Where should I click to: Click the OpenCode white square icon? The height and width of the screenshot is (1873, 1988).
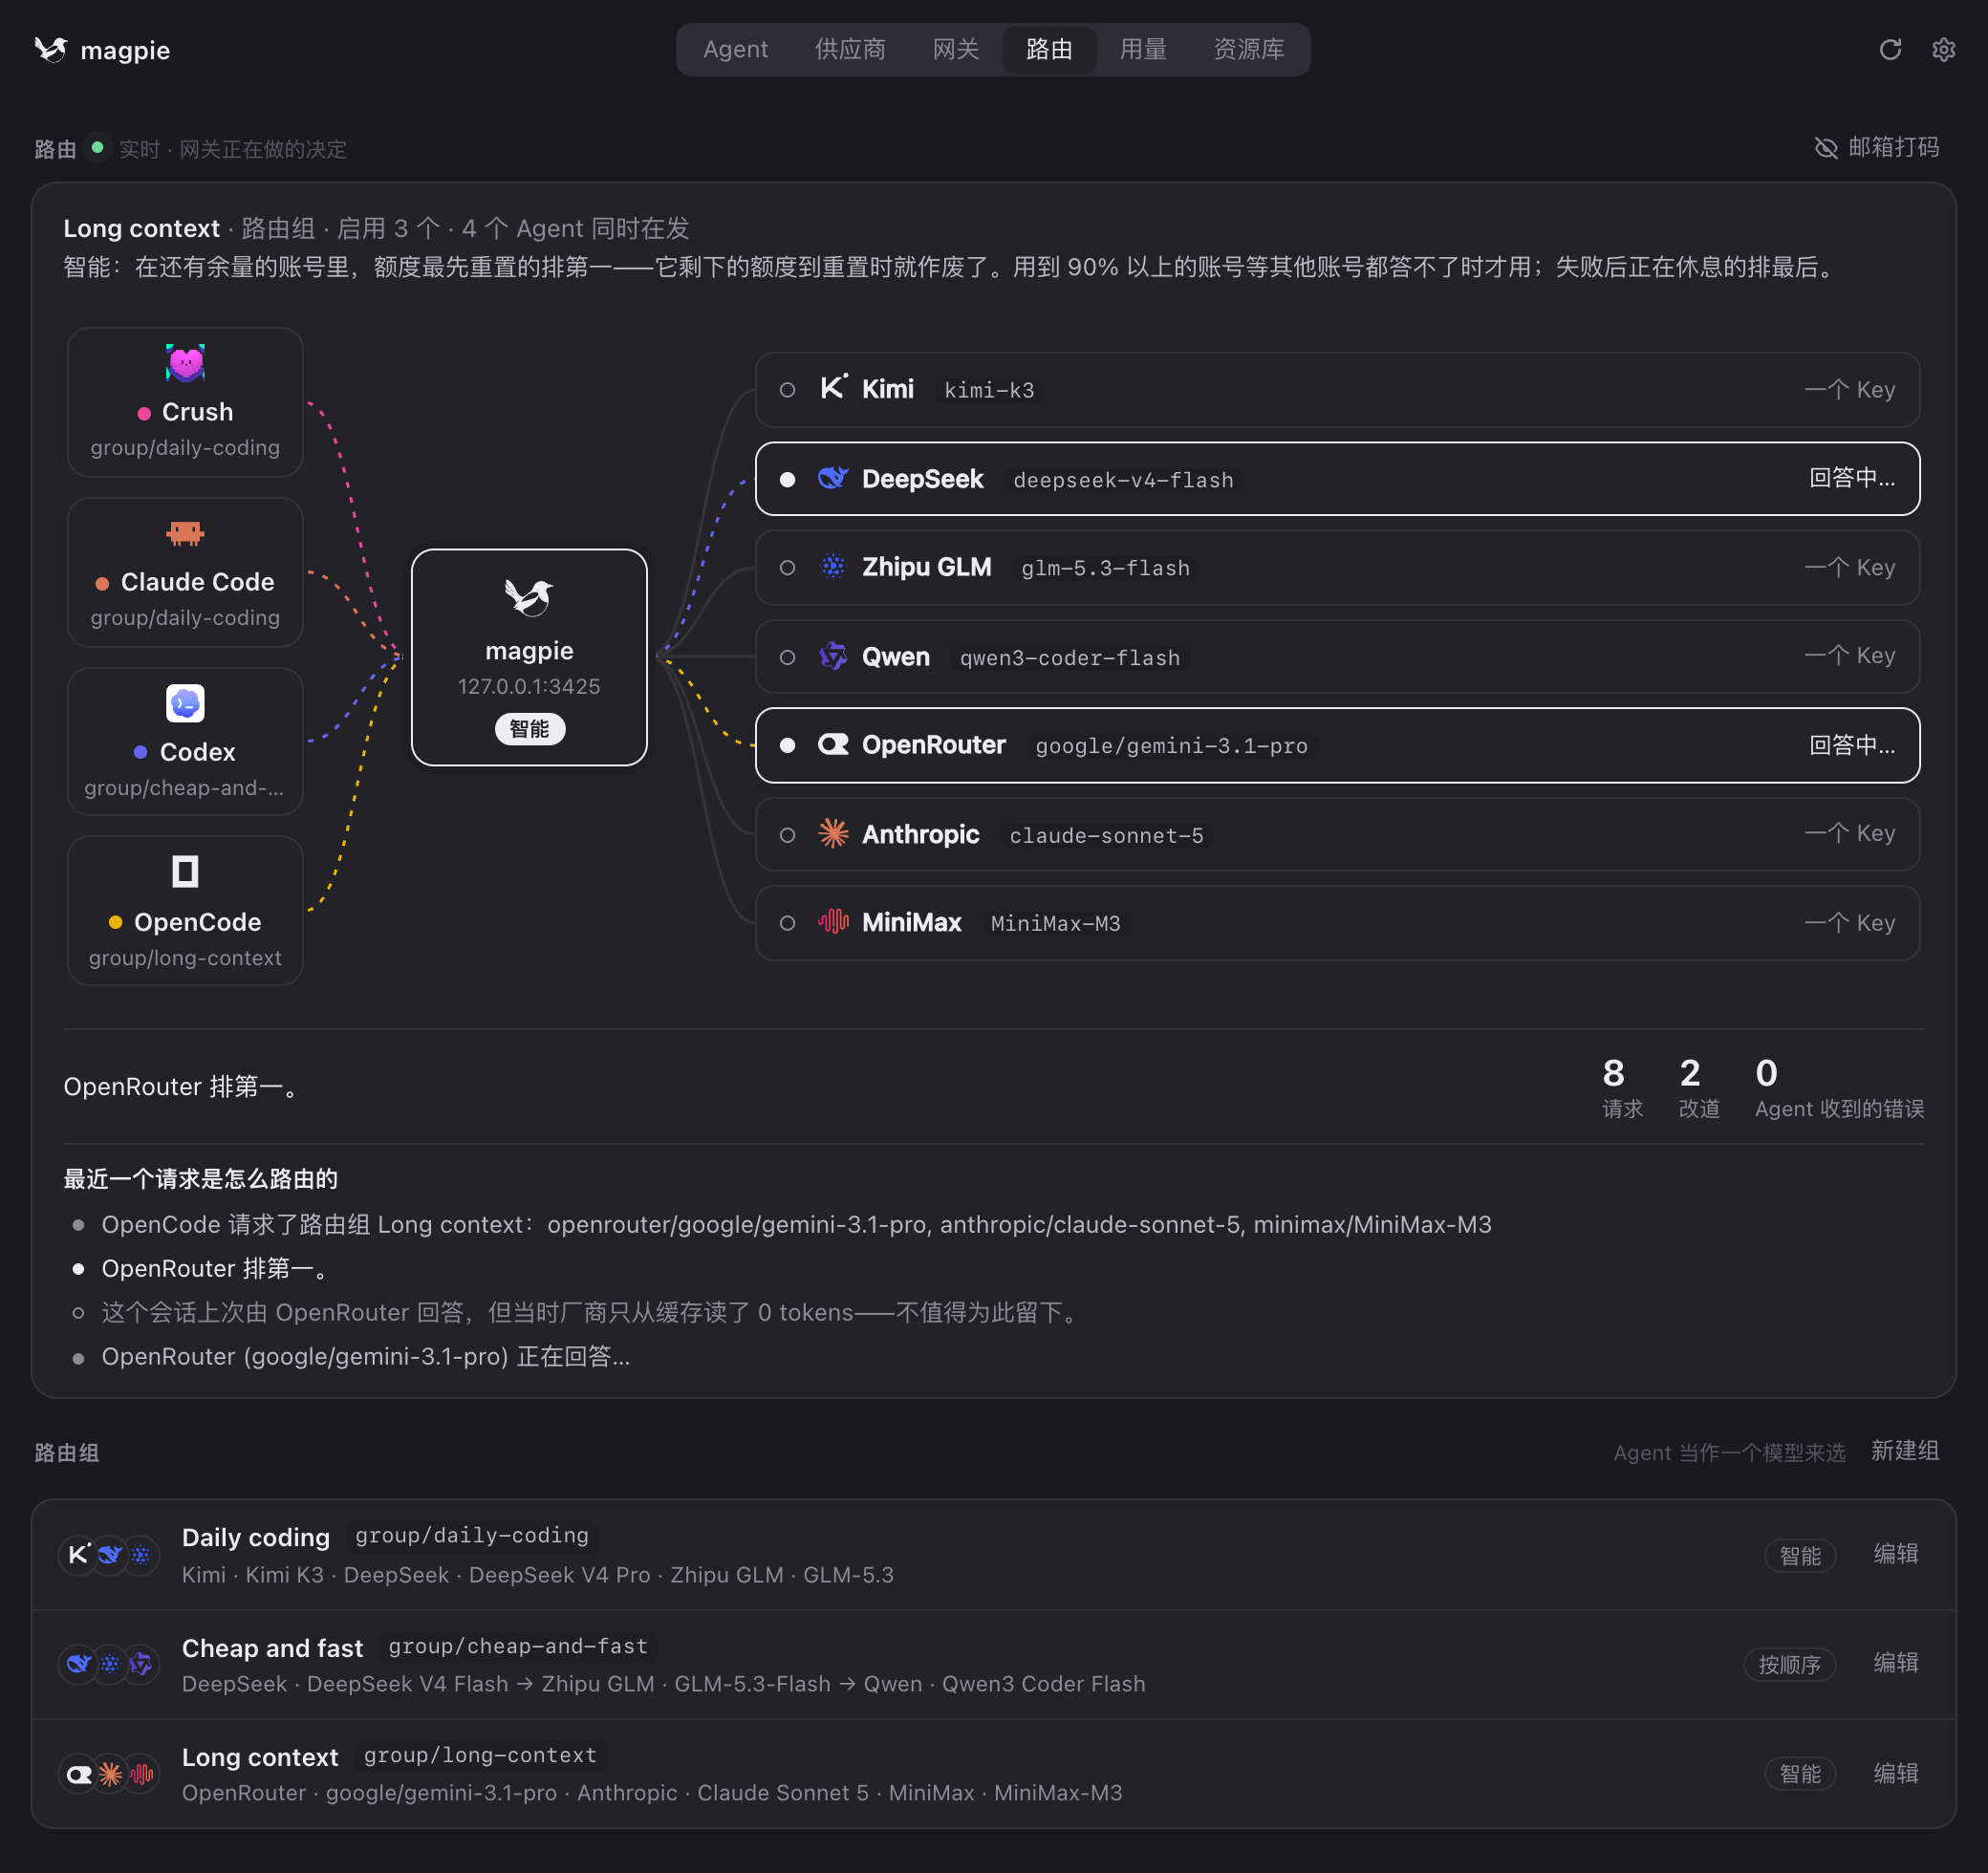[x=185, y=872]
